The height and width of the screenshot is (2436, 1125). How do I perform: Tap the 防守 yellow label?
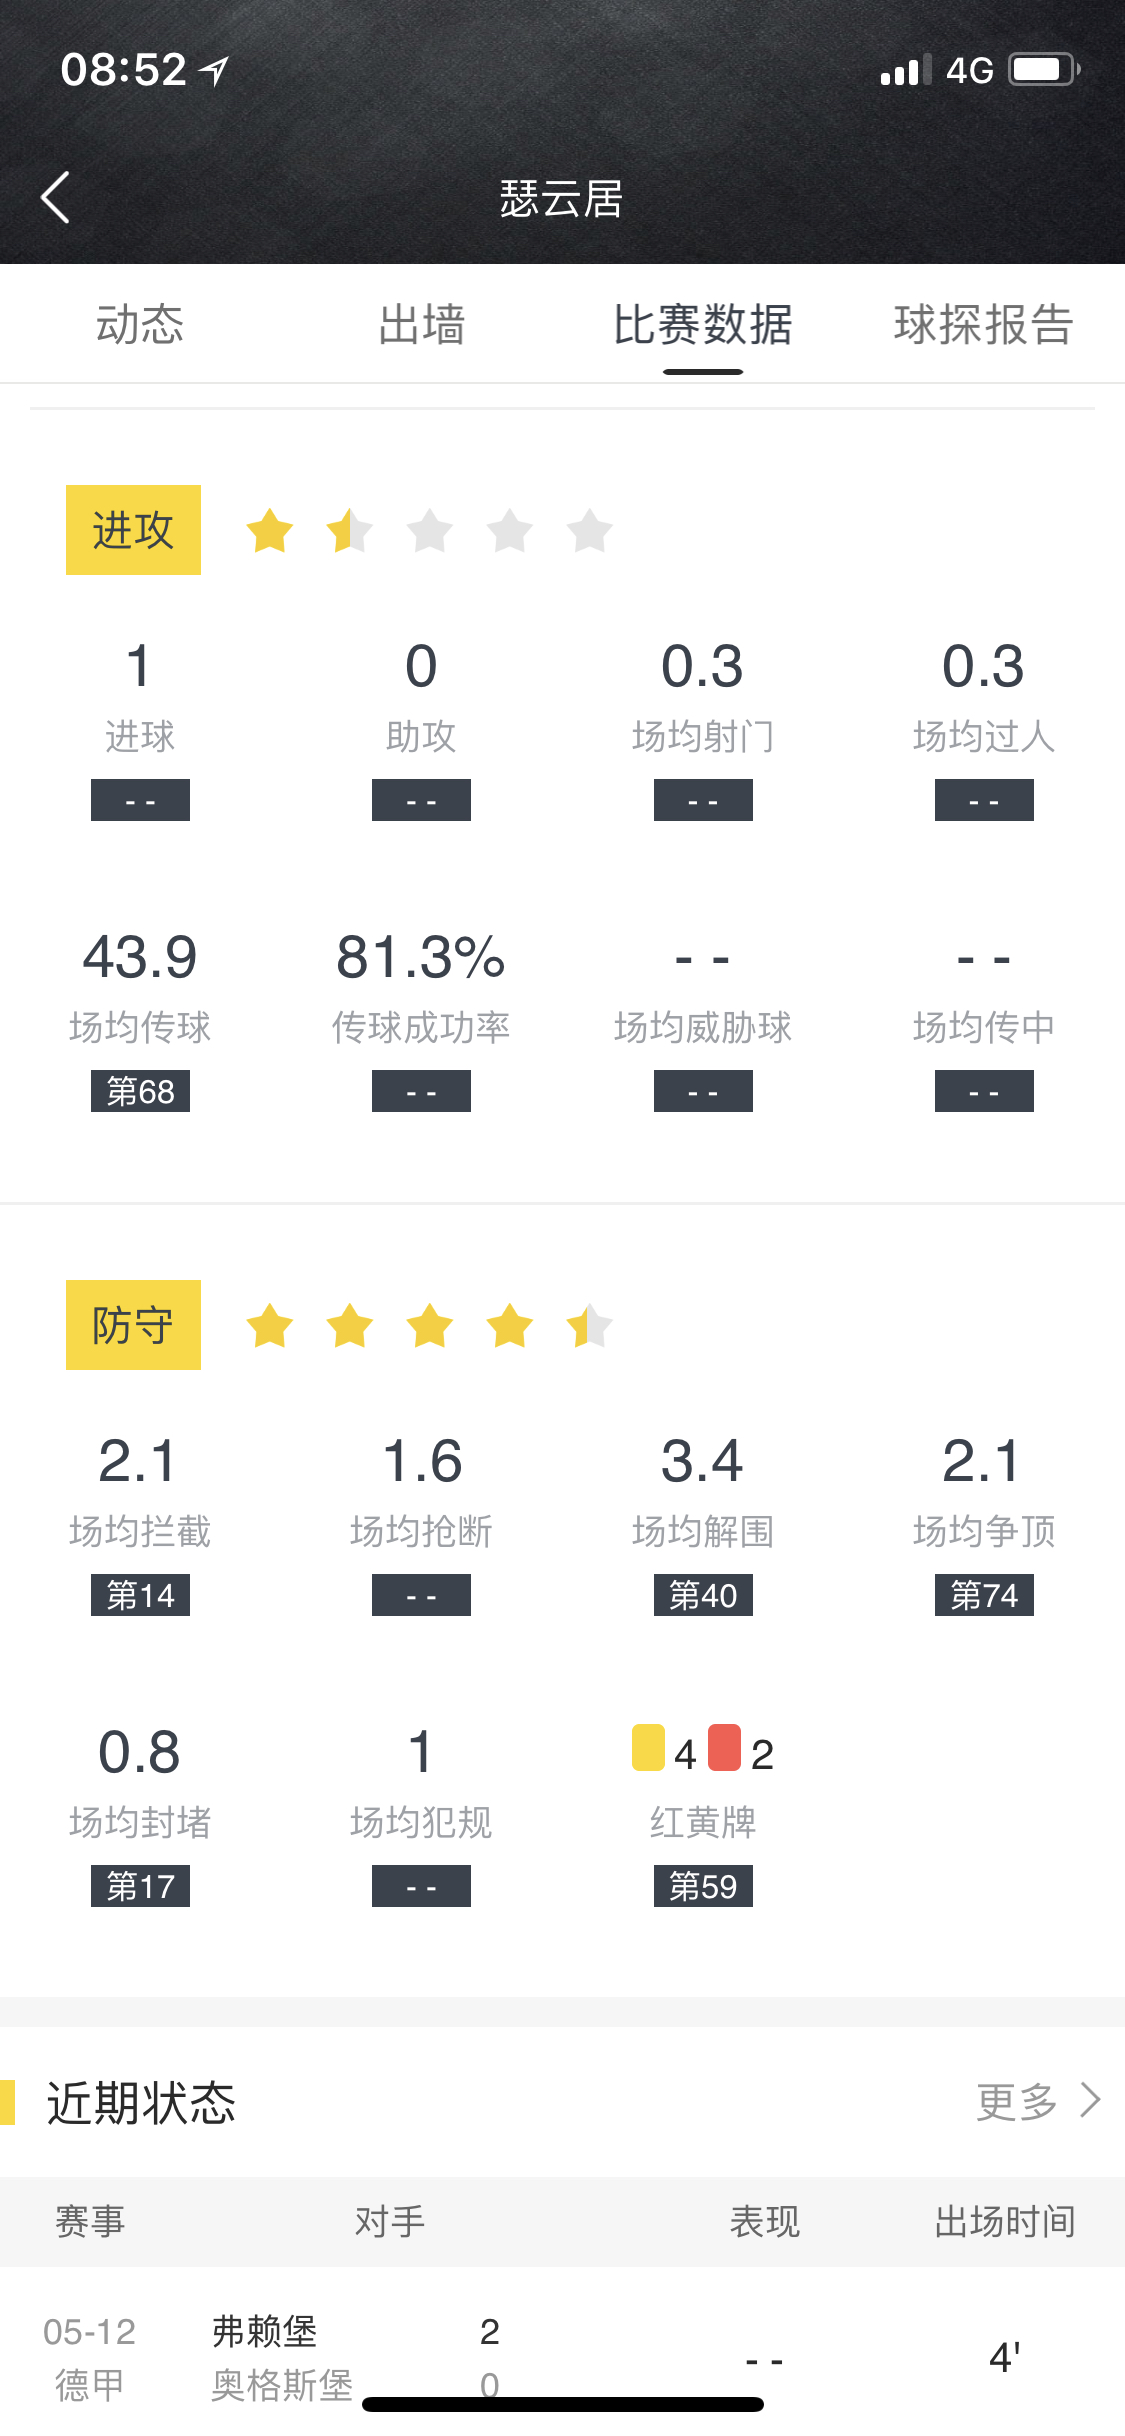[133, 1325]
